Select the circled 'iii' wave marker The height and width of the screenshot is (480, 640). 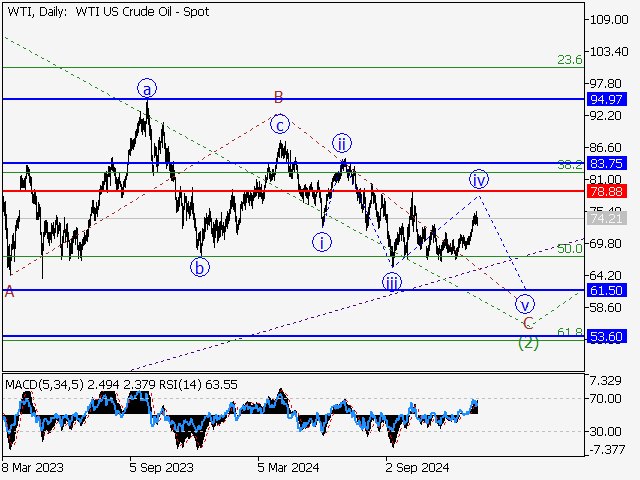point(392,283)
